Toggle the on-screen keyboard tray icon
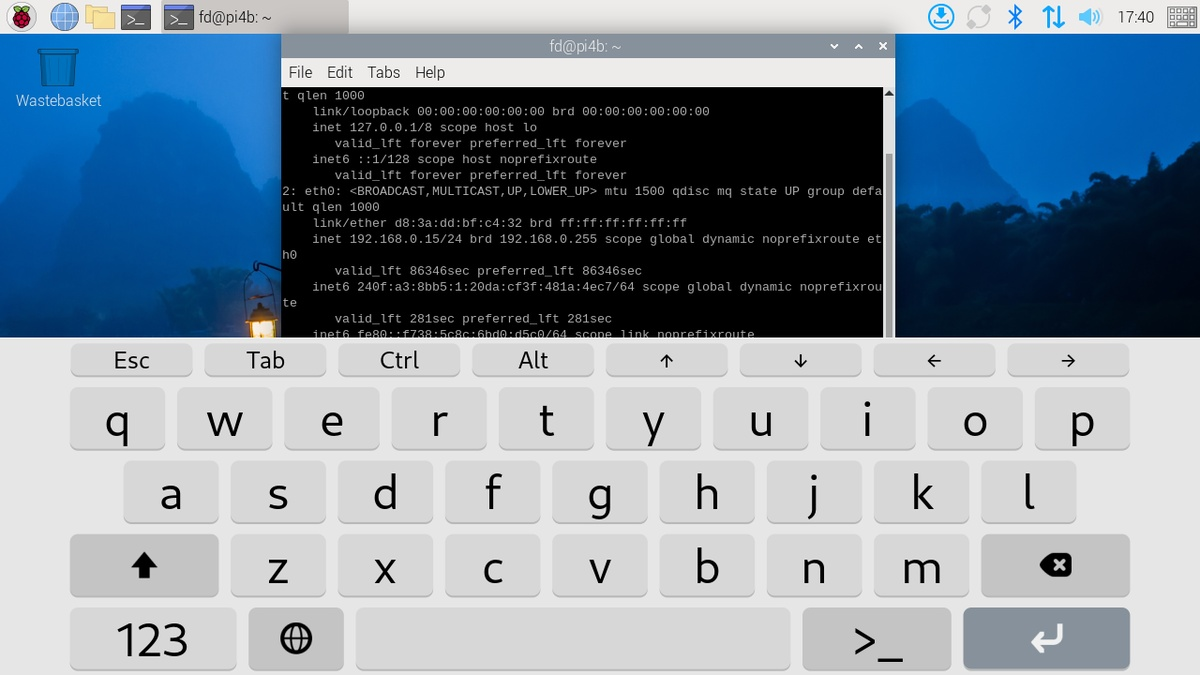This screenshot has width=1200, height=675. 1182,16
